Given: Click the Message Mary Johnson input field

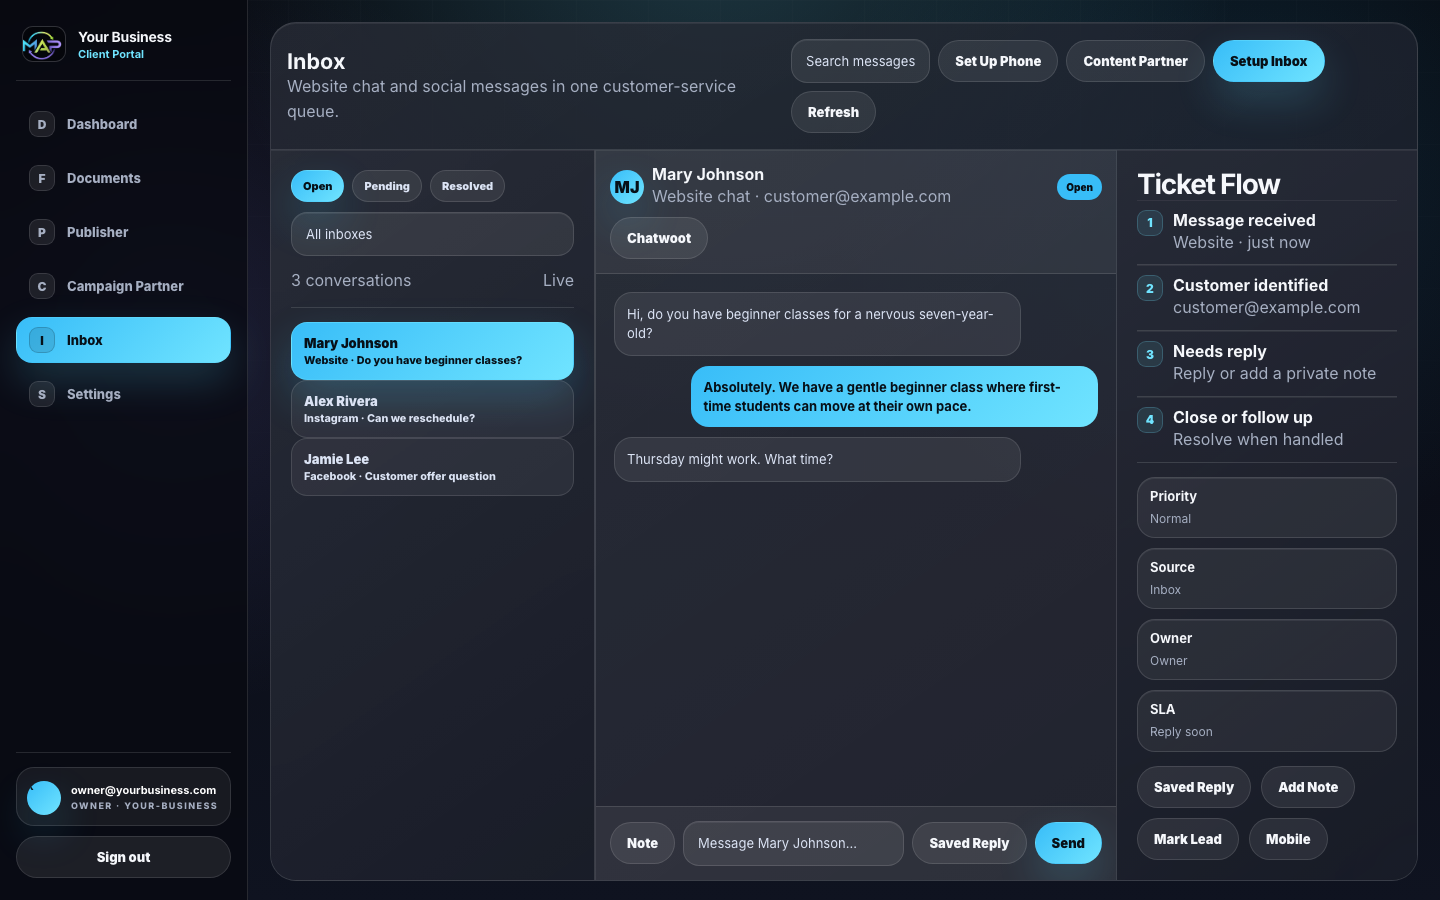Looking at the screenshot, I should (792, 843).
